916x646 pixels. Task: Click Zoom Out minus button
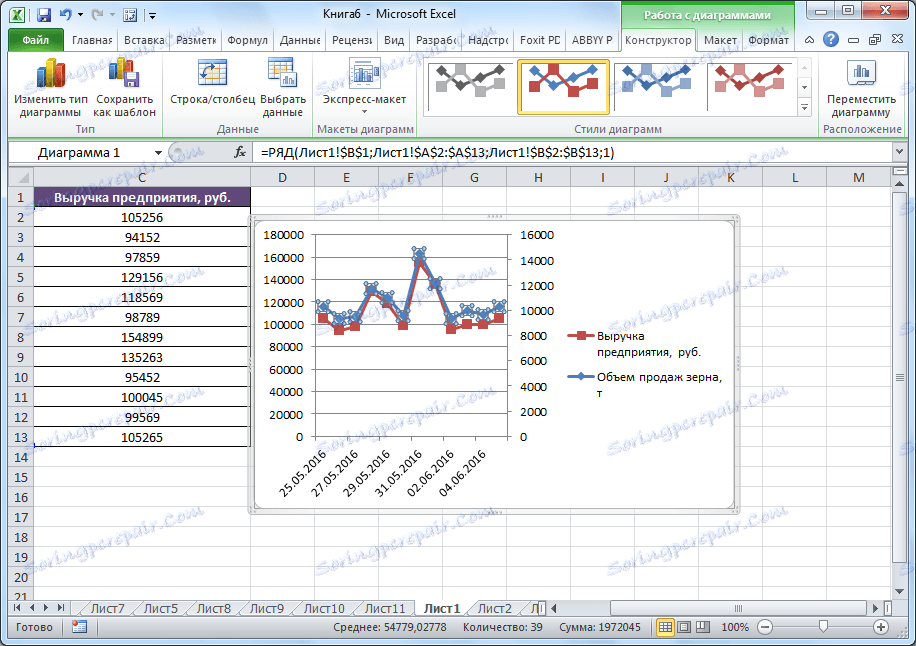pyautogui.click(x=766, y=627)
